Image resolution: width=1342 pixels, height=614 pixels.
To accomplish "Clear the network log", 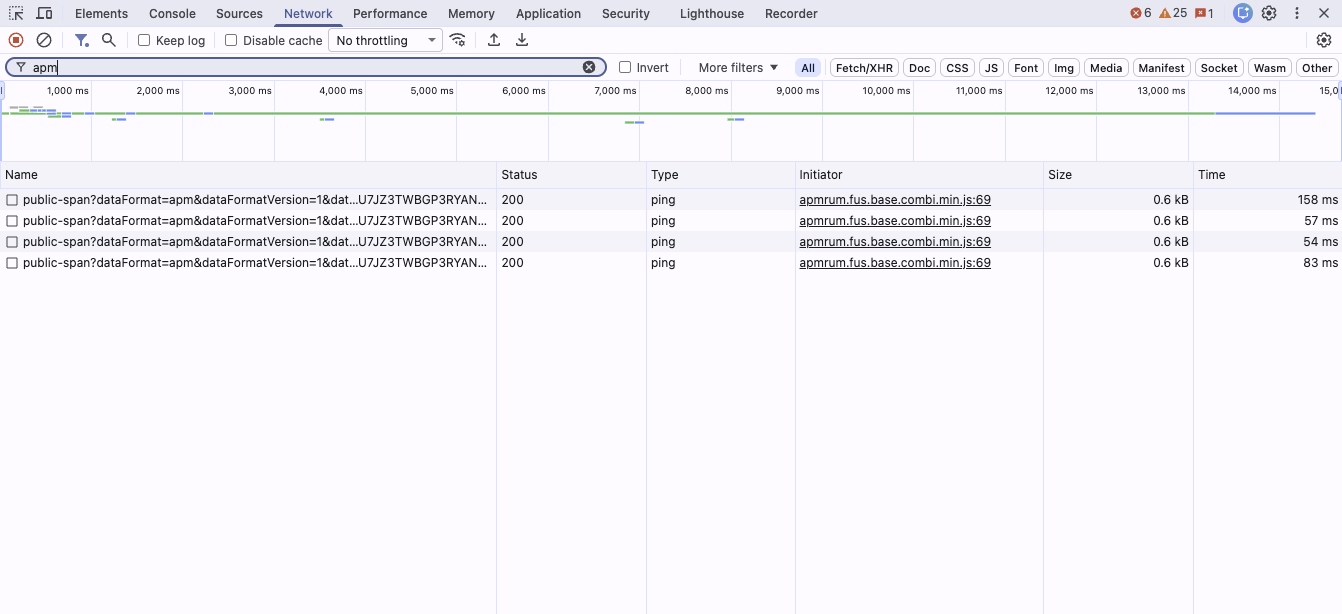I will pos(44,40).
